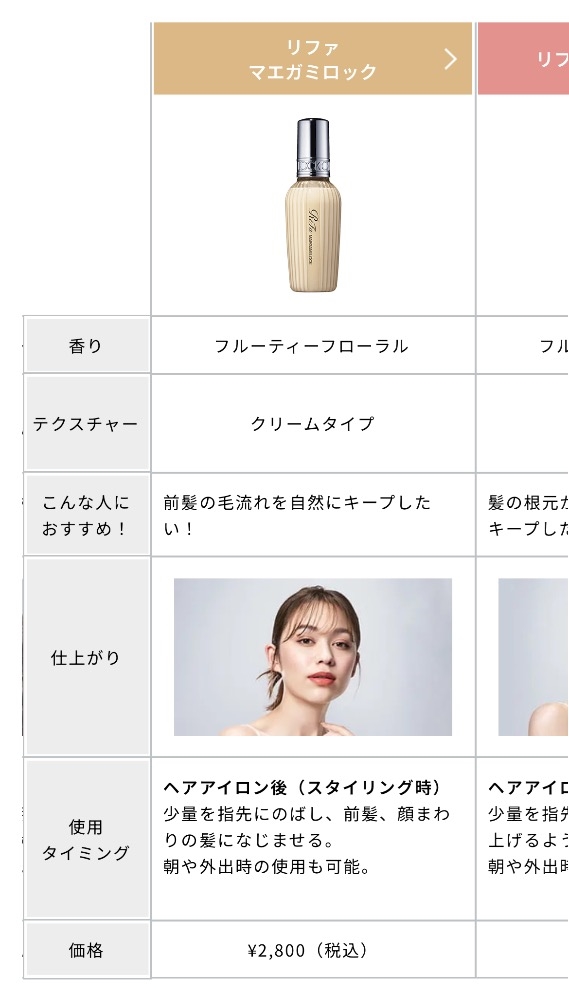Click the 仕上がり row header cell
The height and width of the screenshot is (1000, 569).
tap(87, 657)
